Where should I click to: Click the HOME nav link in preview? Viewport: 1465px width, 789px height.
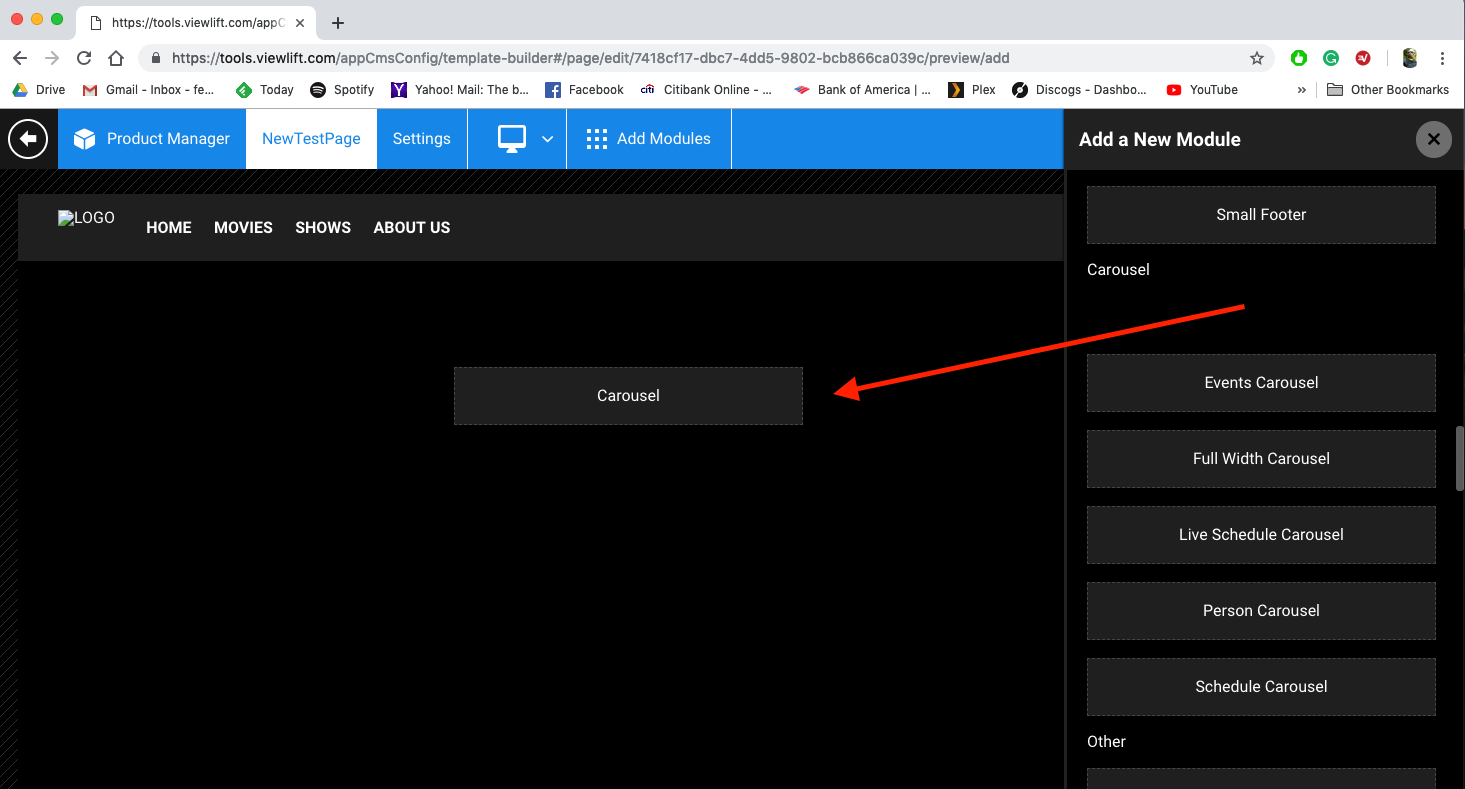coord(169,228)
